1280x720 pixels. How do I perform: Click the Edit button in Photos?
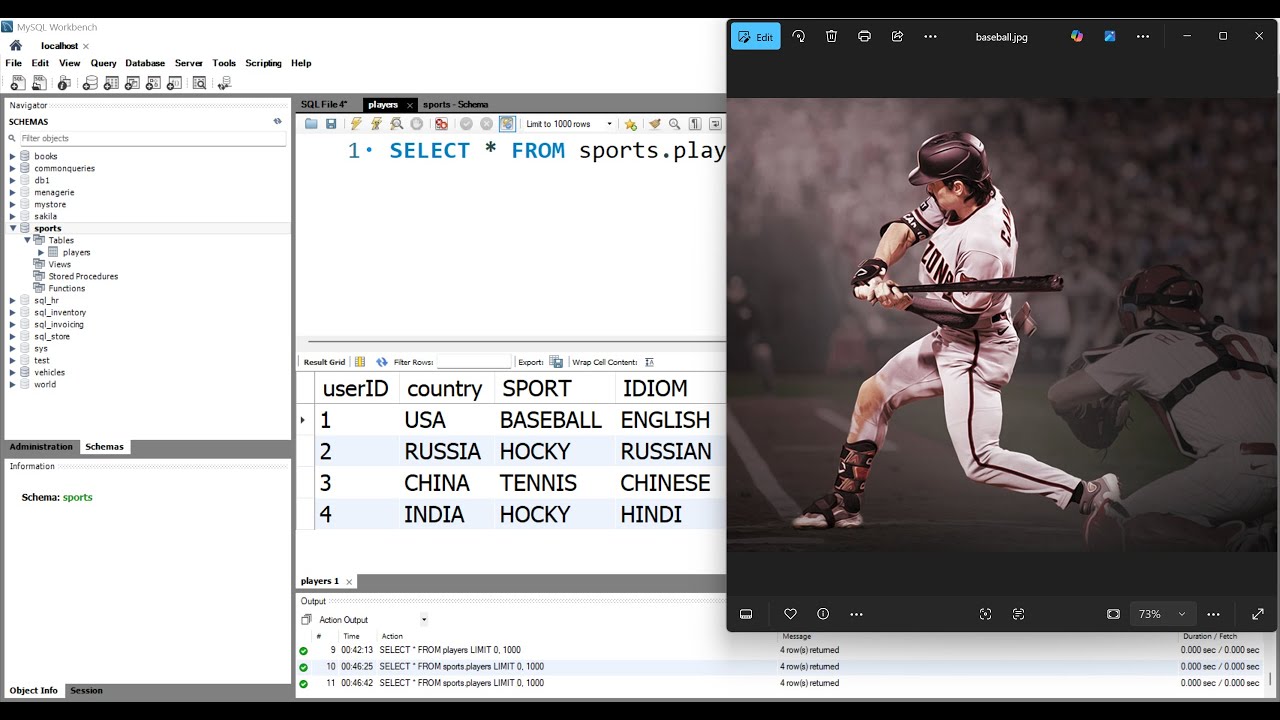pos(755,37)
